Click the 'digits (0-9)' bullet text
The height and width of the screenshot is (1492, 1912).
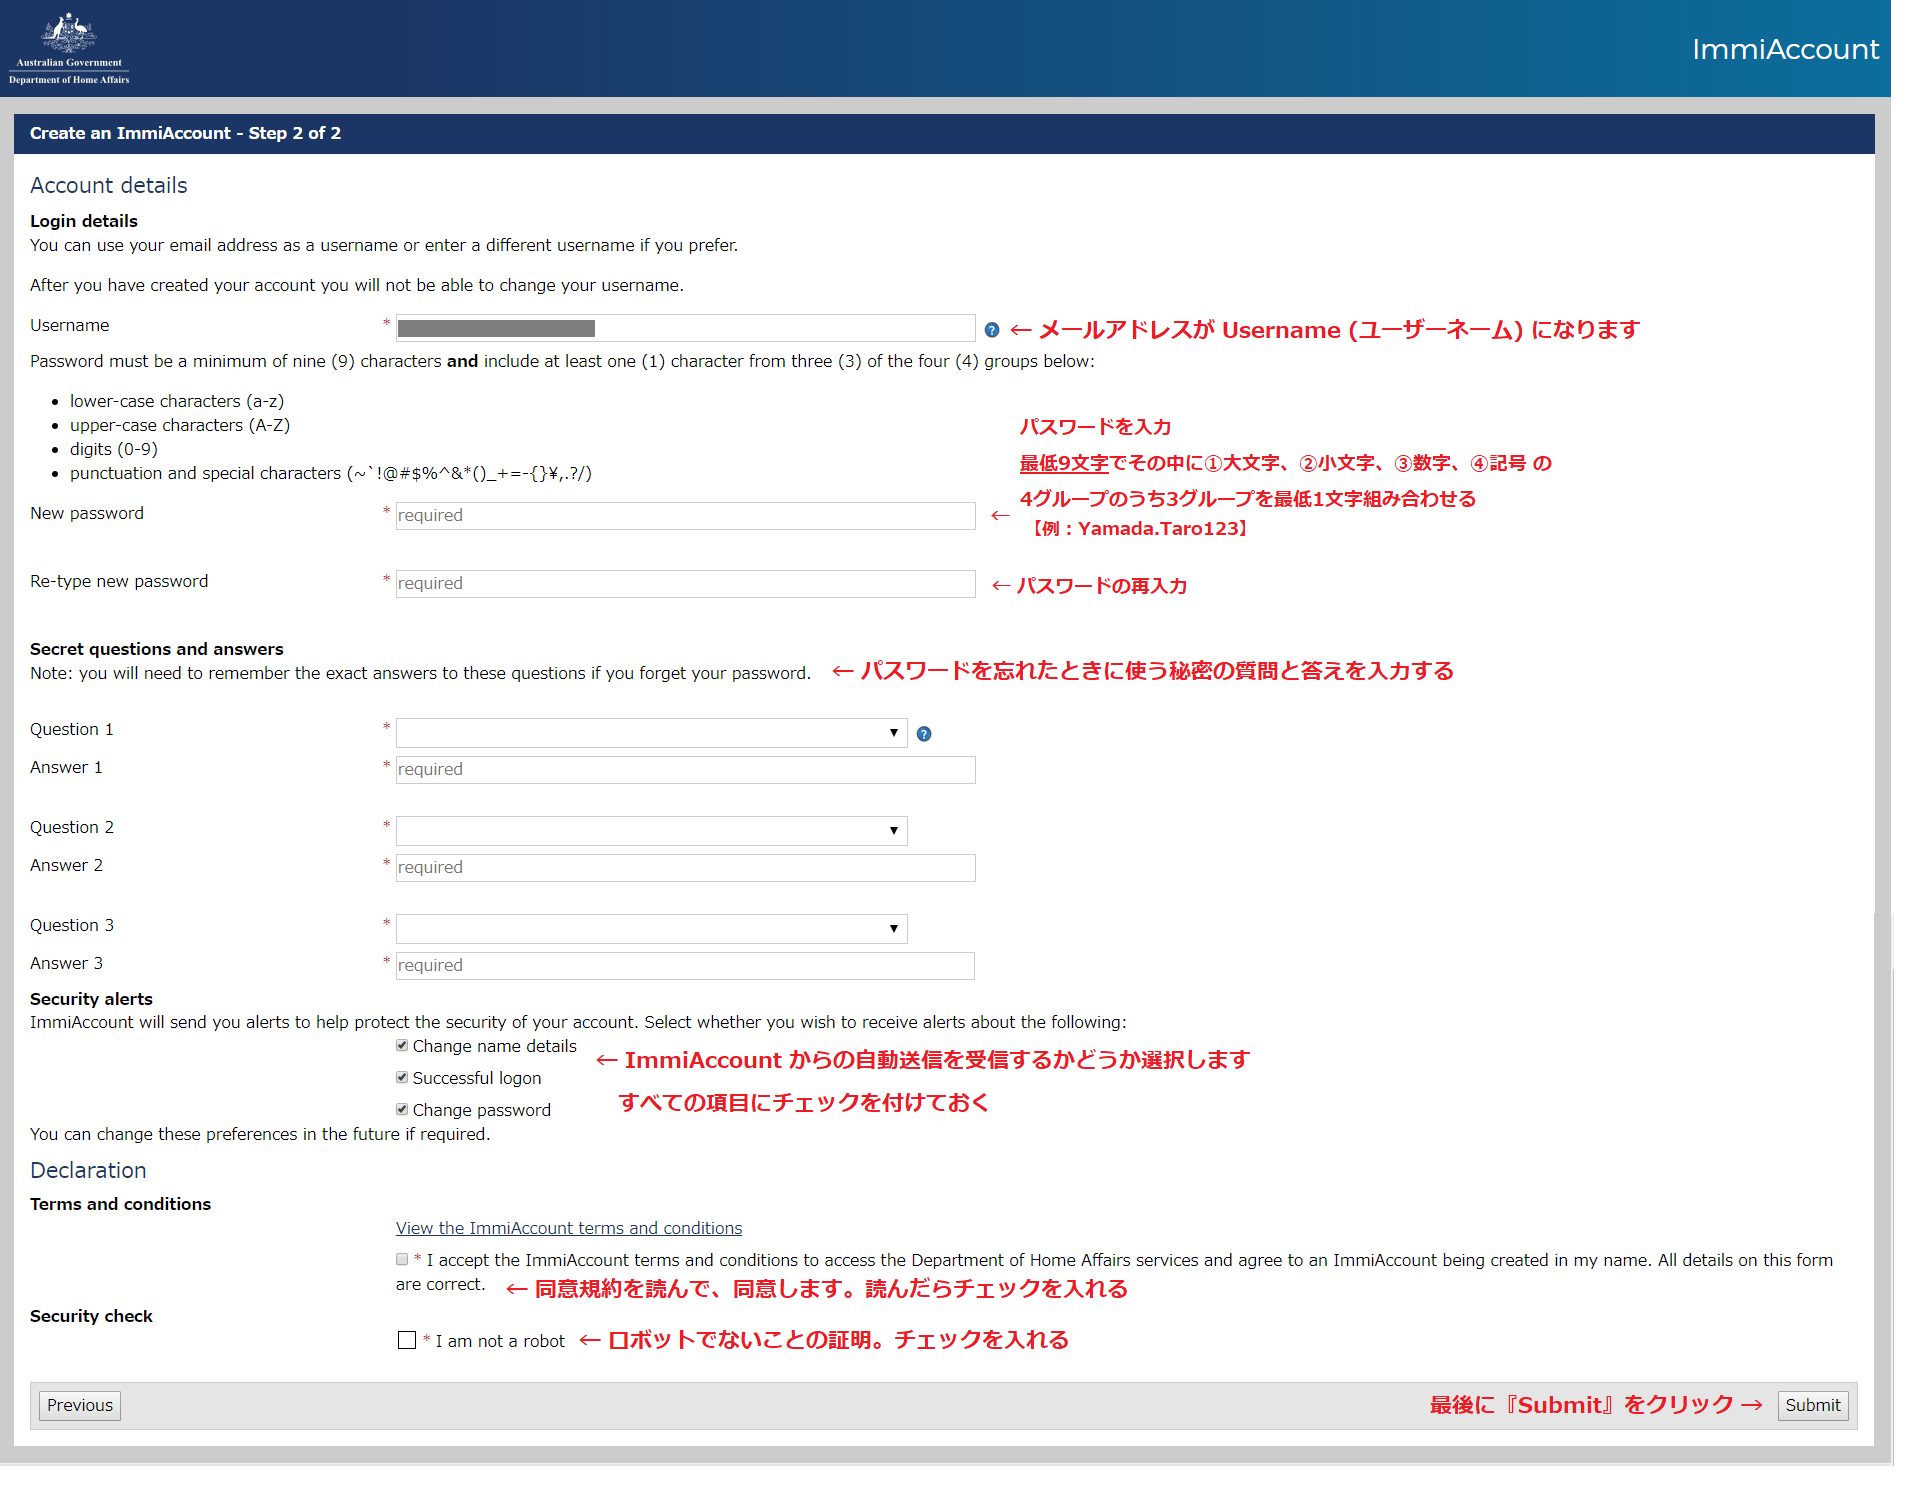[x=114, y=449]
